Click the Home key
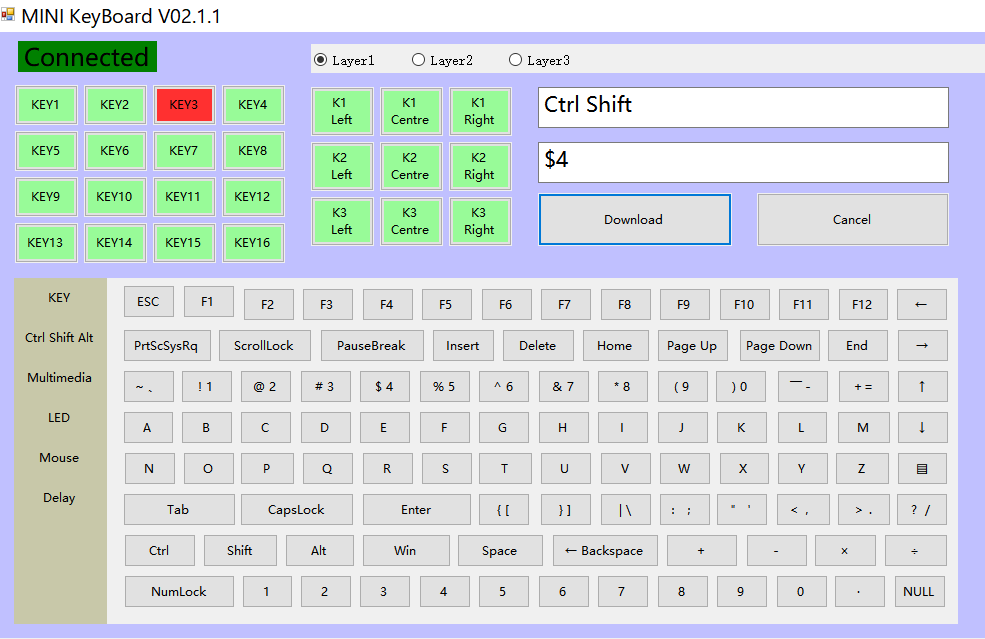The width and height of the screenshot is (985, 639). tap(615, 346)
